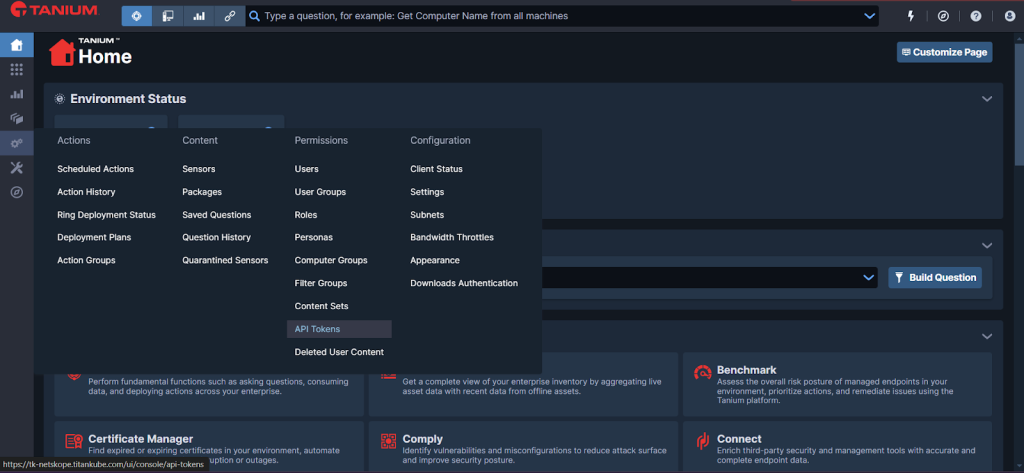
Task: Open Deleted User Content menu item
Action: click(x=339, y=352)
